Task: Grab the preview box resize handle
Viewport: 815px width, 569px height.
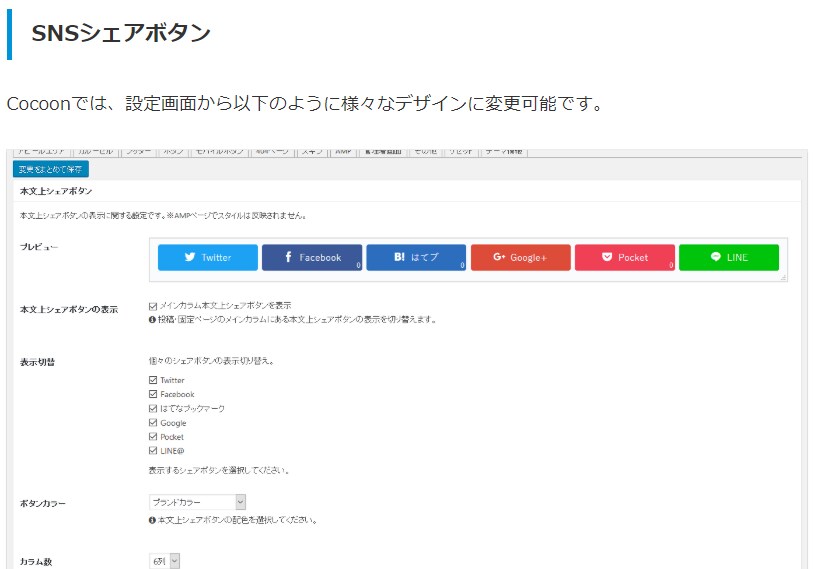Action: coord(783,277)
